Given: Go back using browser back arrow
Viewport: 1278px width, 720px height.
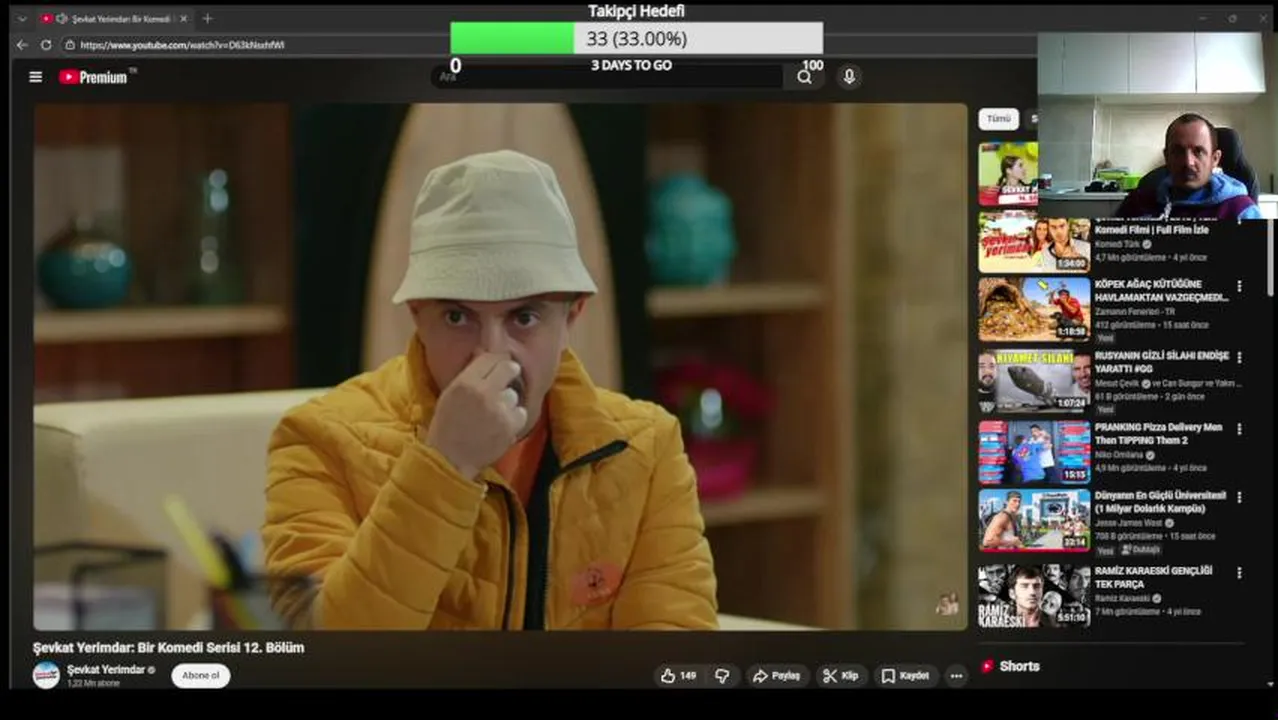Looking at the screenshot, I should click(x=22, y=45).
